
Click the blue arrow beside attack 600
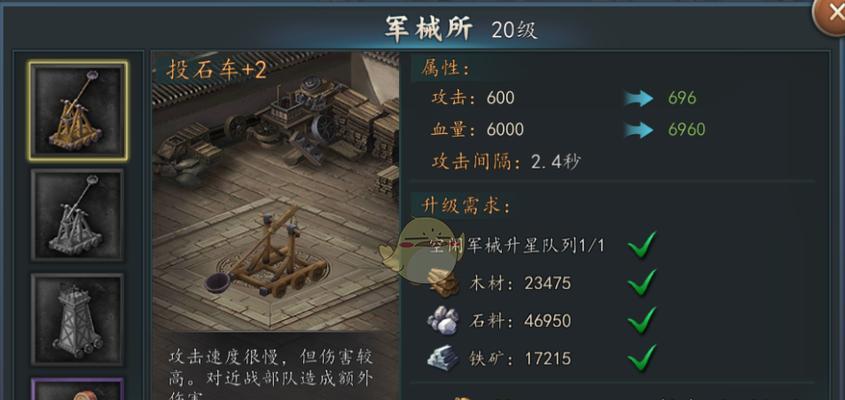tap(639, 98)
